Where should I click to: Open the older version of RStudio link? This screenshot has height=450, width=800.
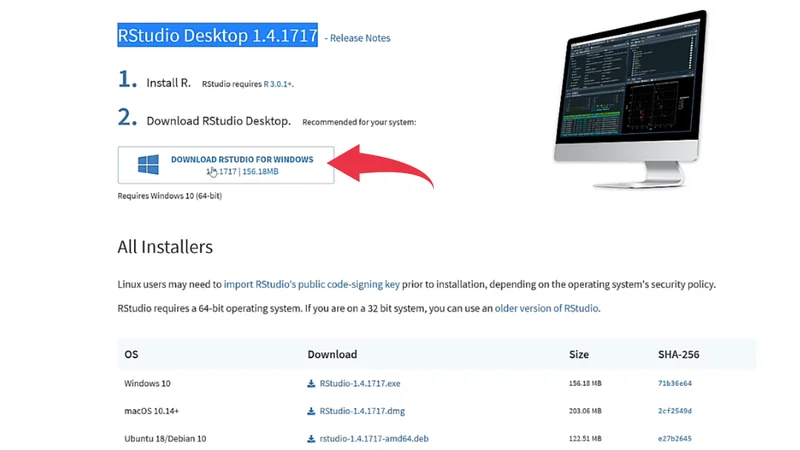pos(546,308)
